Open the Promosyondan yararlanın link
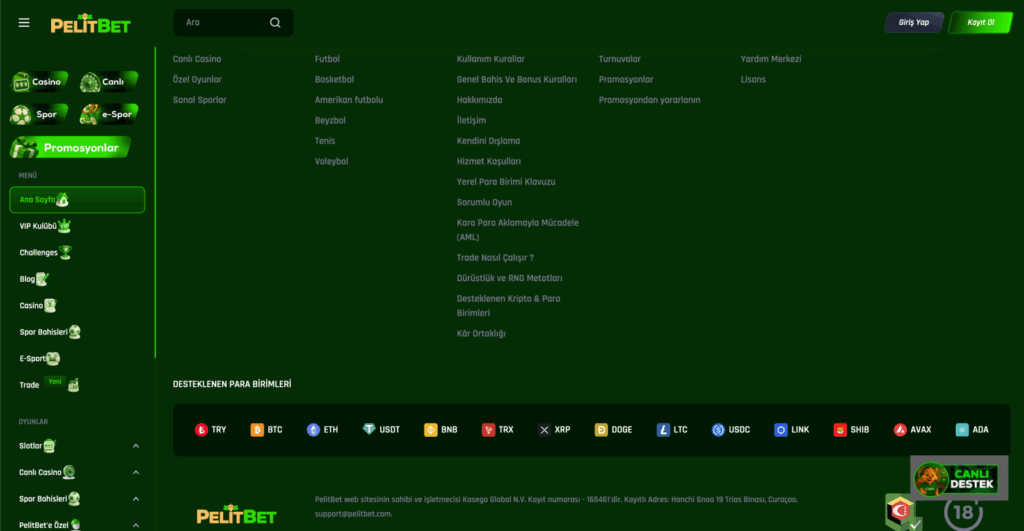Screen dimensions: 1024x531 coord(649,100)
